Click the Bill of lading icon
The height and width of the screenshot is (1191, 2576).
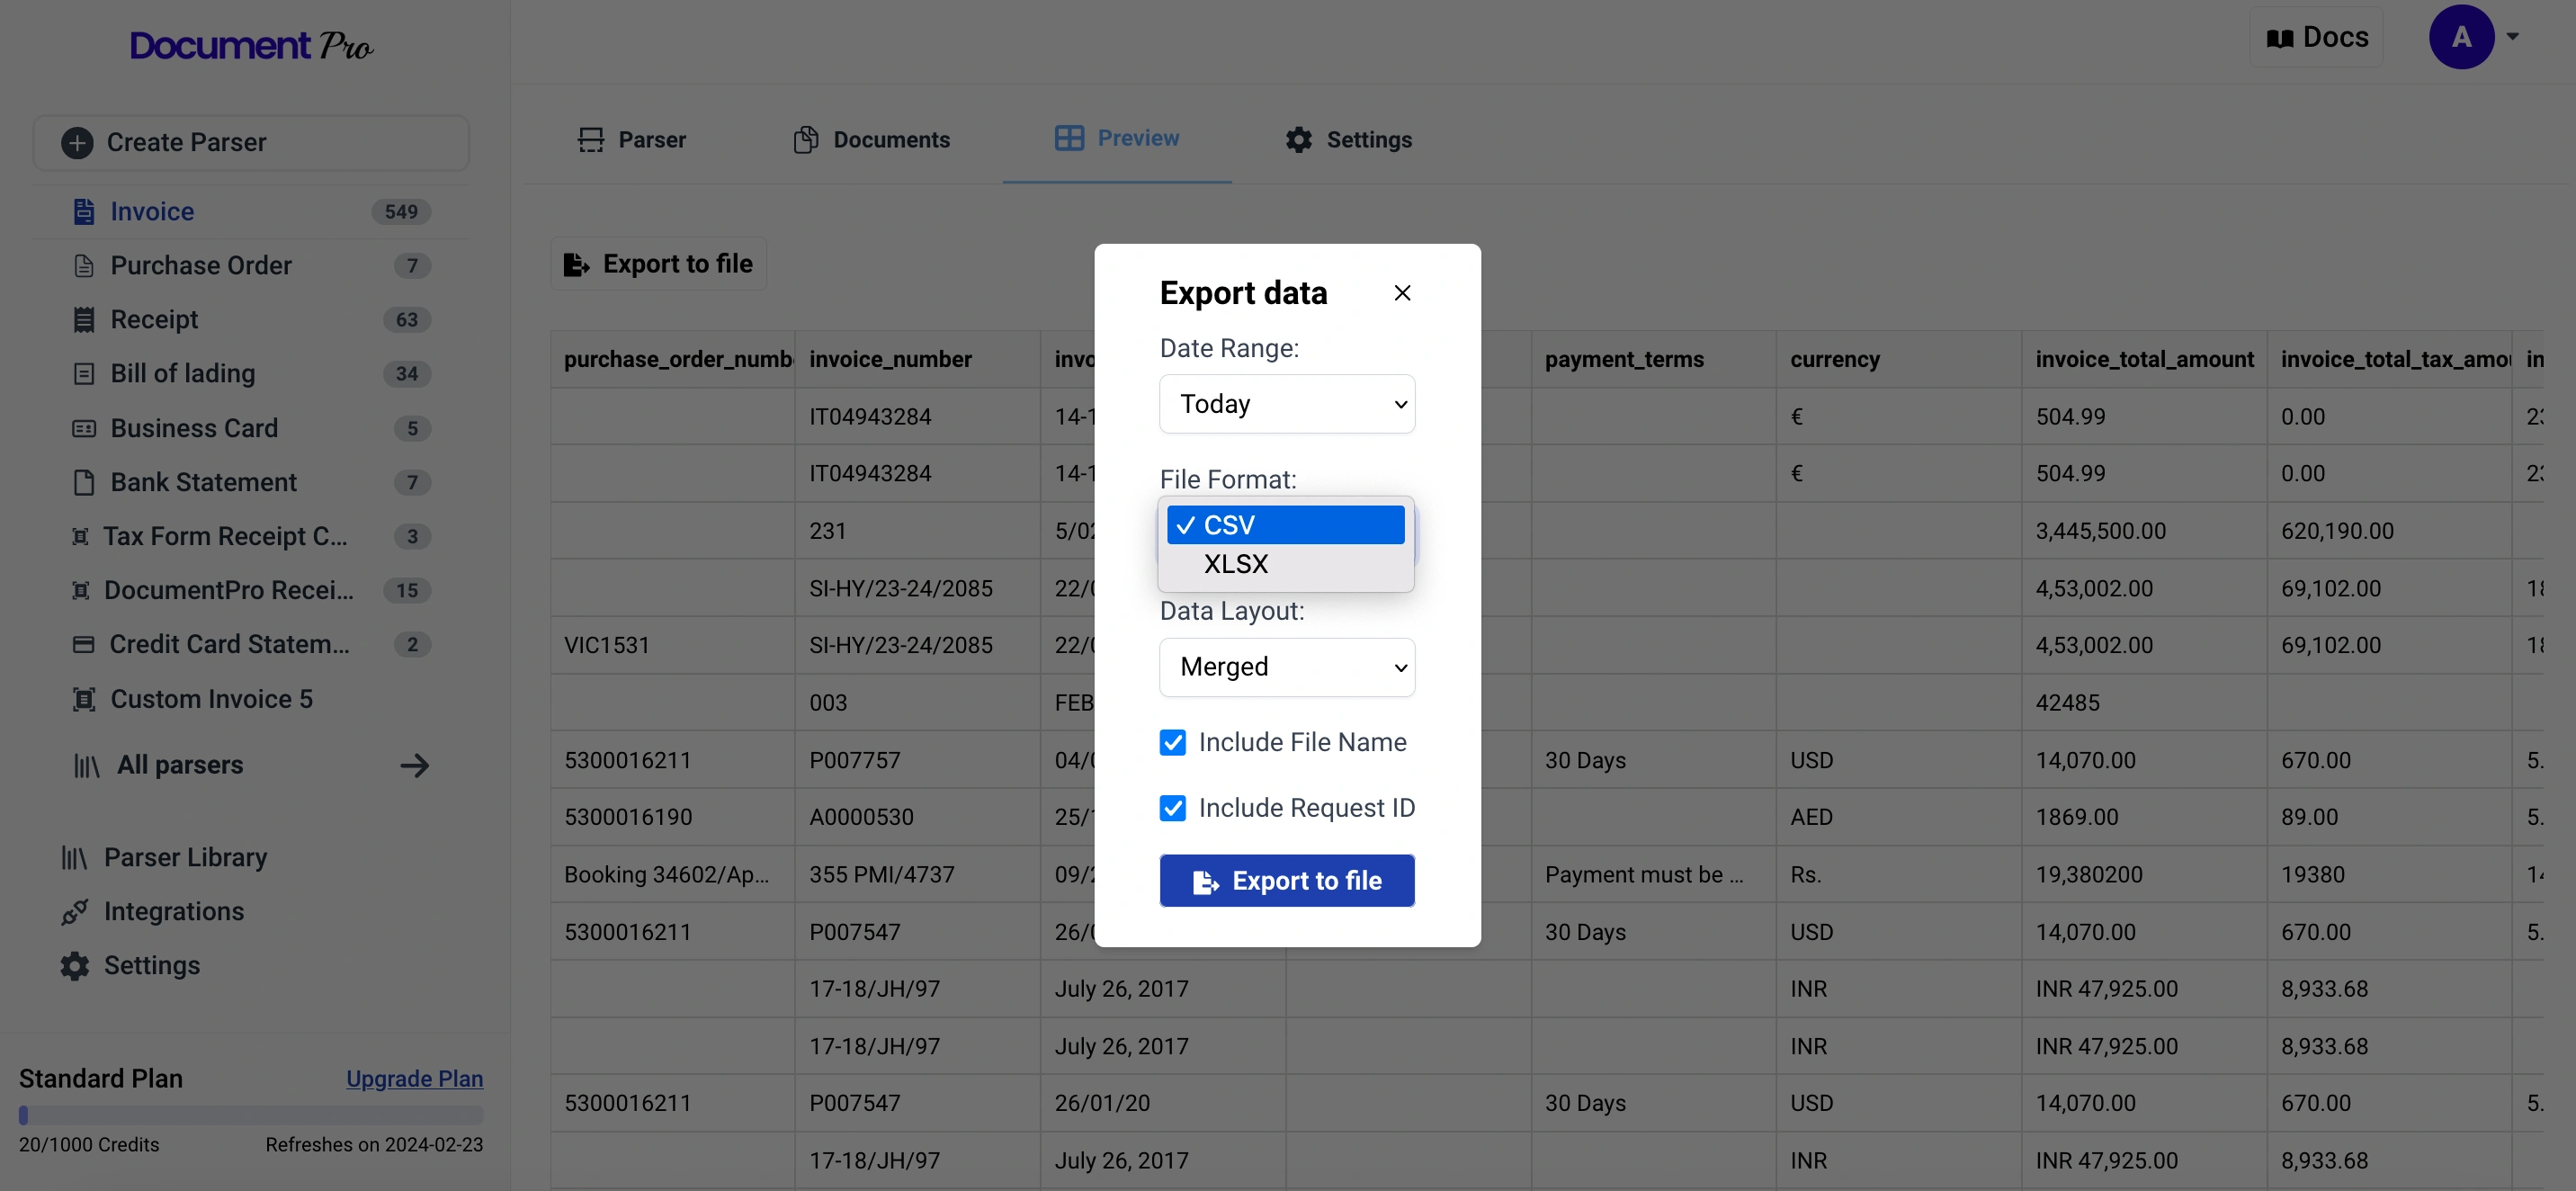(x=84, y=374)
